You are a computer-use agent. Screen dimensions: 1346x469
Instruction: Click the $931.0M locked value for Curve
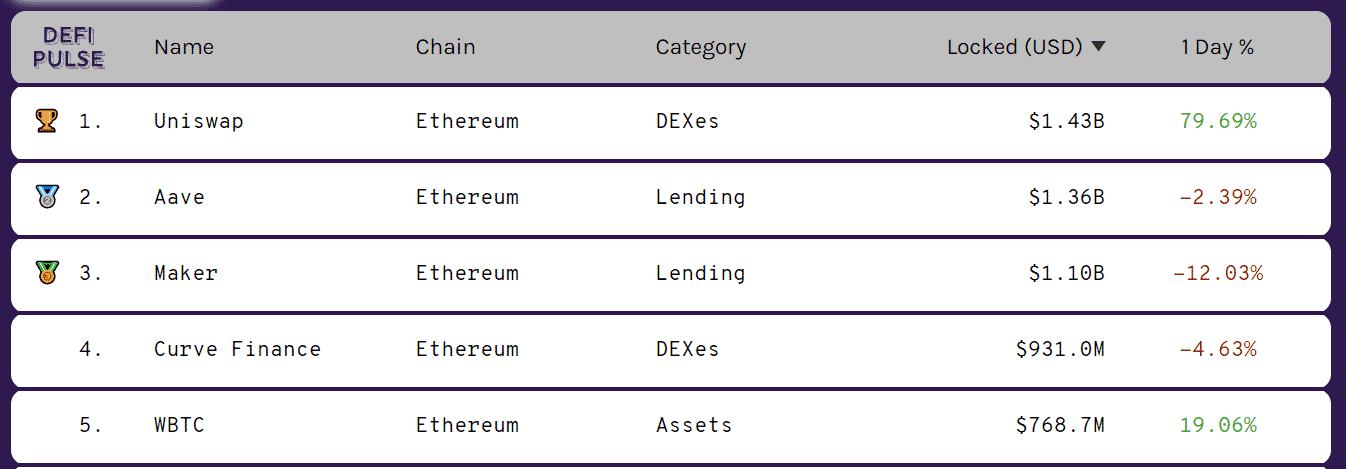[x=1060, y=349]
